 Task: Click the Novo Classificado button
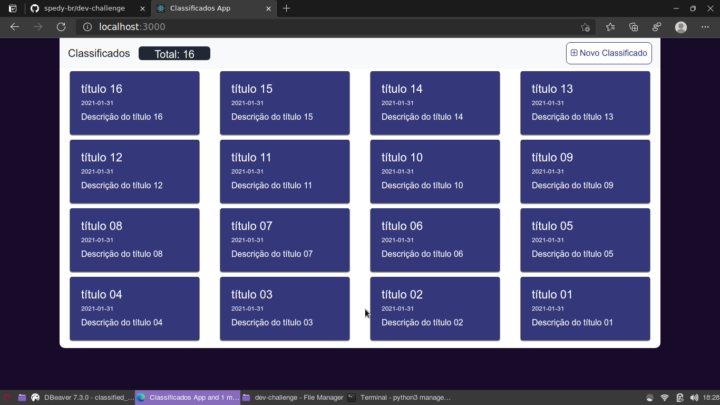pyautogui.click(x=609, y=53)
